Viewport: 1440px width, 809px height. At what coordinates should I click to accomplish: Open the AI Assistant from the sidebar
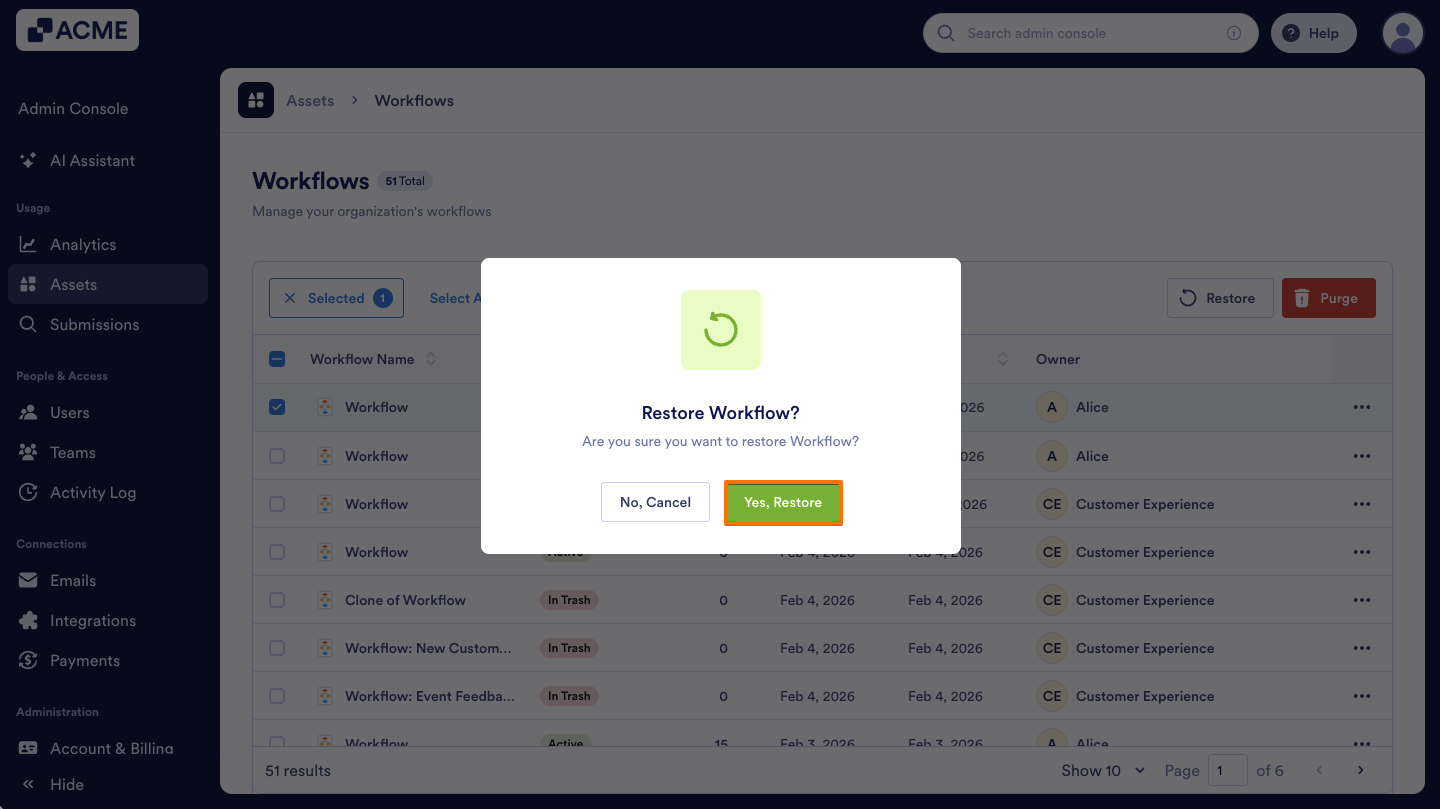[27, 160]
